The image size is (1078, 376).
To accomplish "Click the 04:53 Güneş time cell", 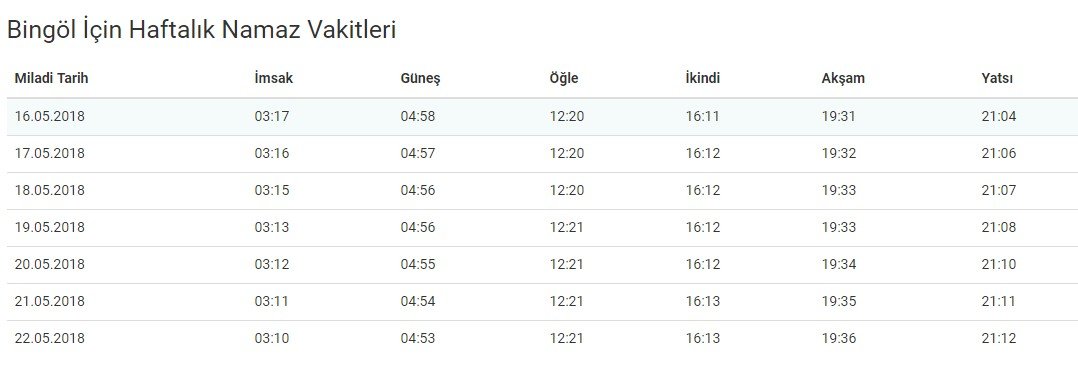I will 418,339.
